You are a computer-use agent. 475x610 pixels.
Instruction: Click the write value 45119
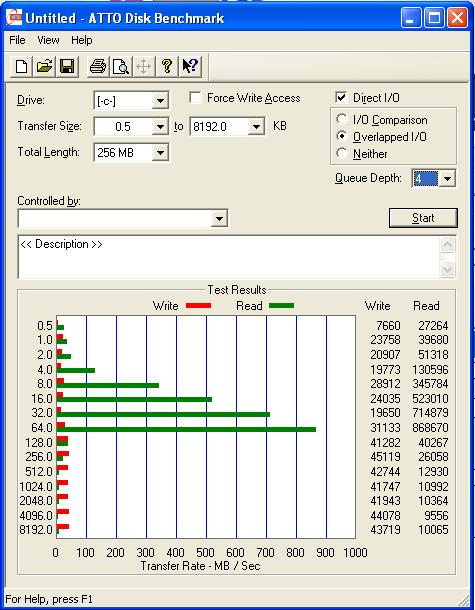385,457
